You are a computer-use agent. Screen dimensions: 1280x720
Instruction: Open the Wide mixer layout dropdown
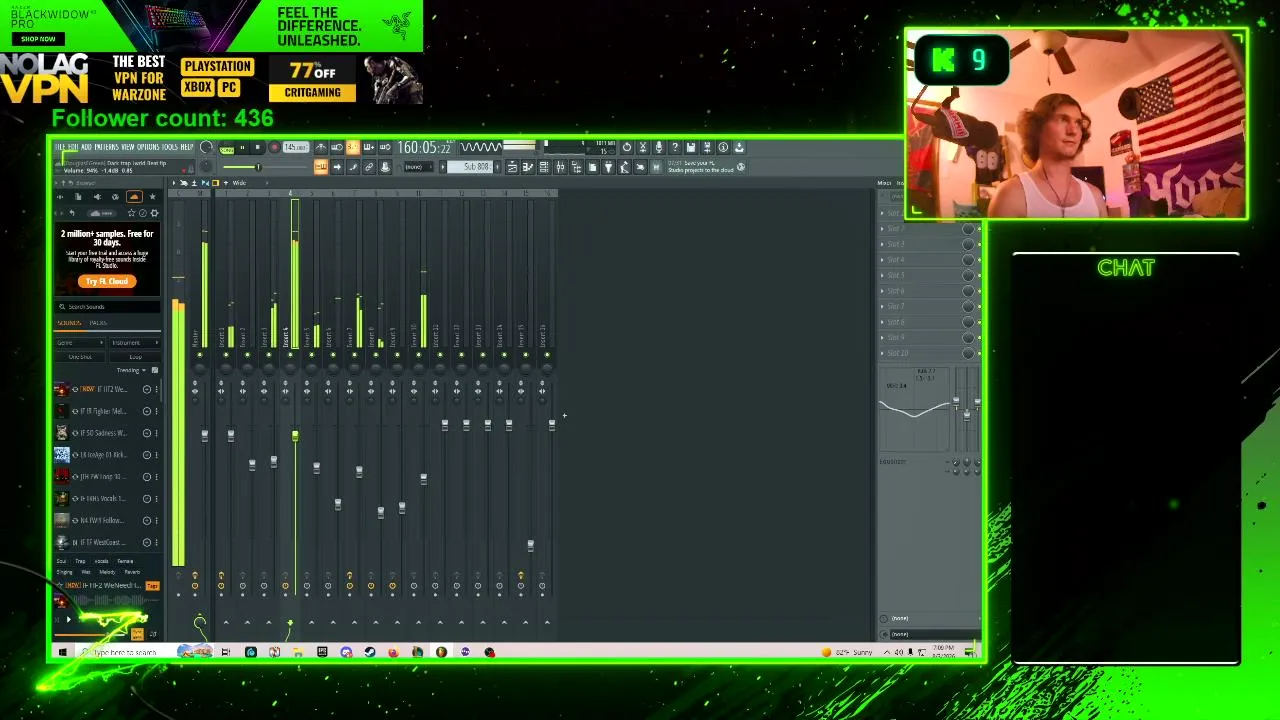tap(240, 183)
